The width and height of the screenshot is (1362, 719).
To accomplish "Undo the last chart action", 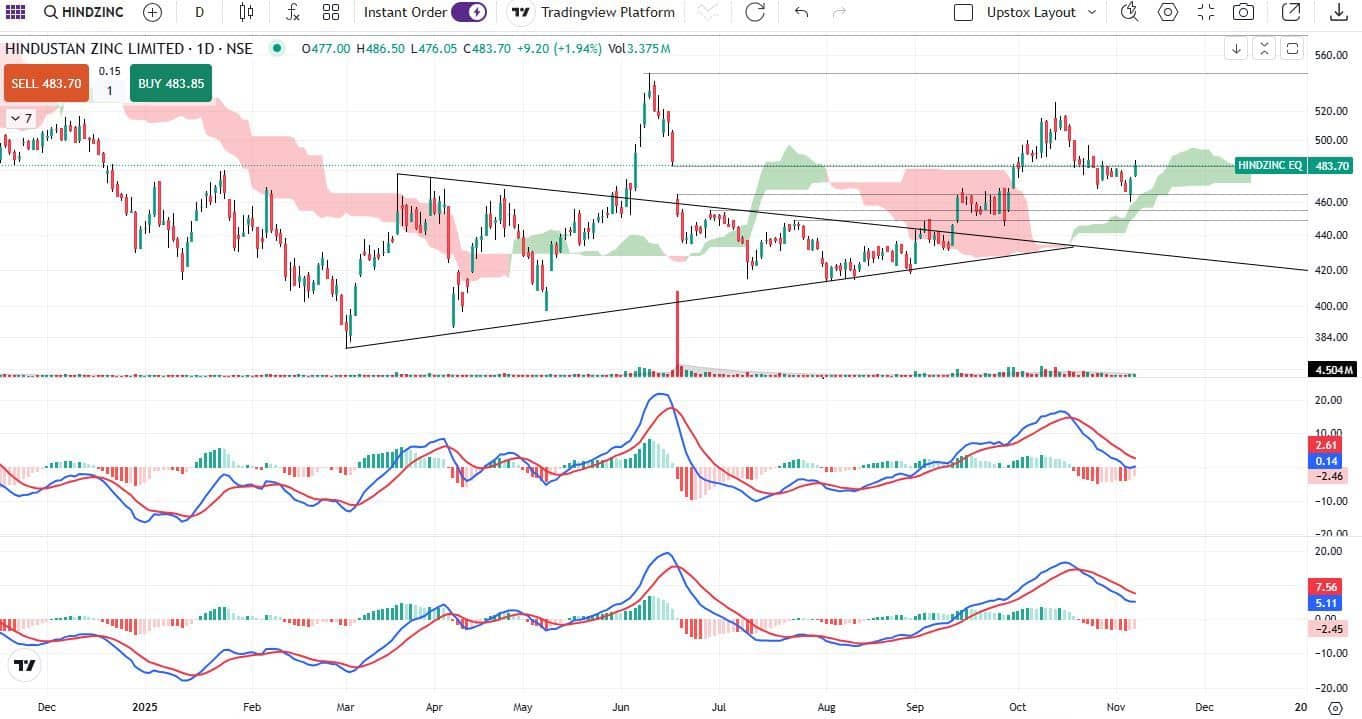I will point(800,12).
